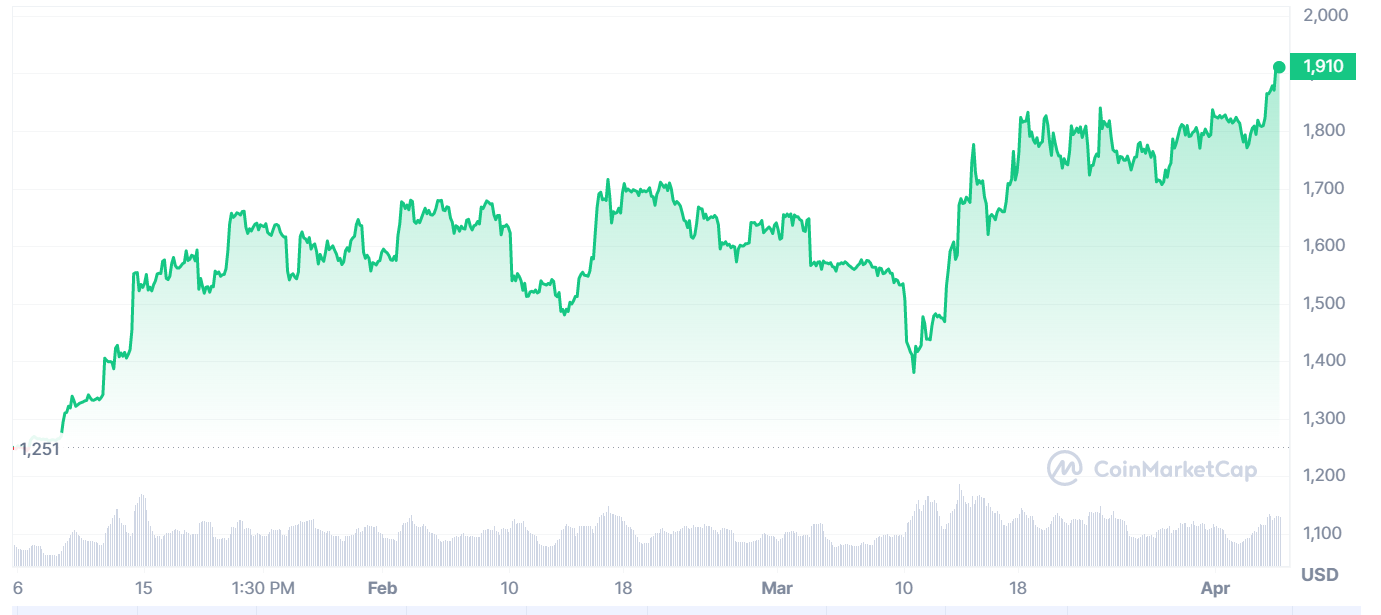Click the 15 date label on the axis

tap(143, 588)
